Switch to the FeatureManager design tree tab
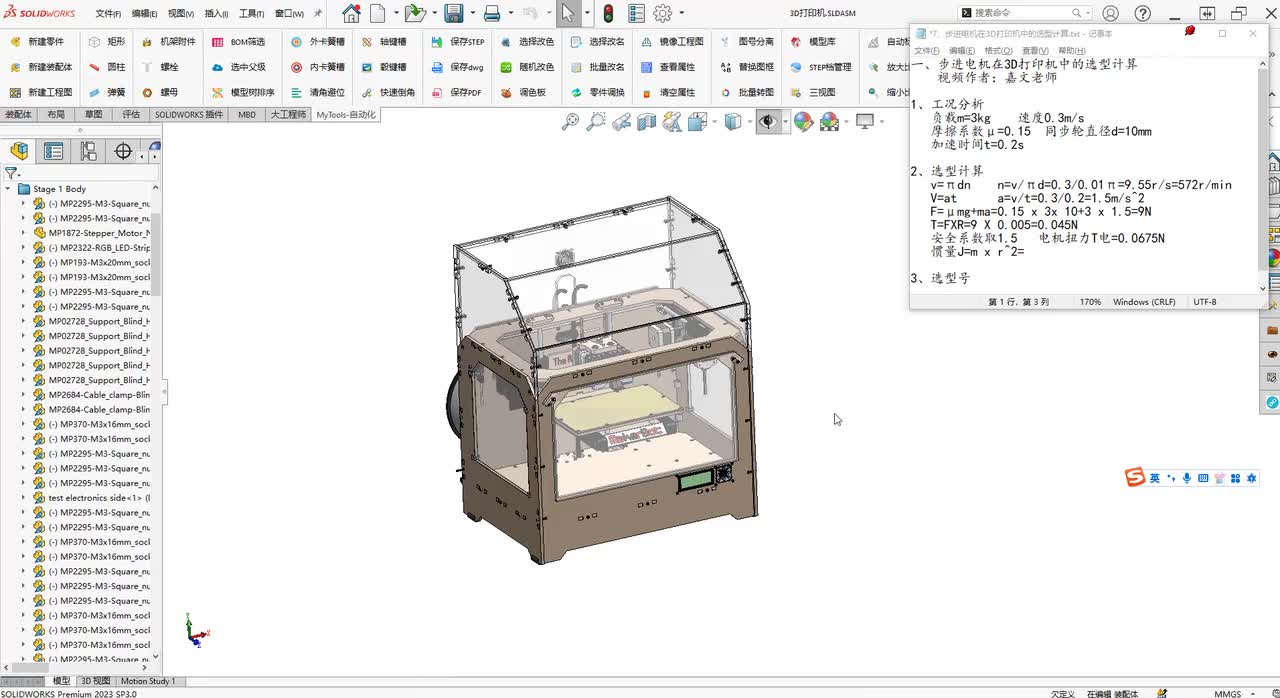The height and width of the screenshot is (698, 1280). coord(19,151)
